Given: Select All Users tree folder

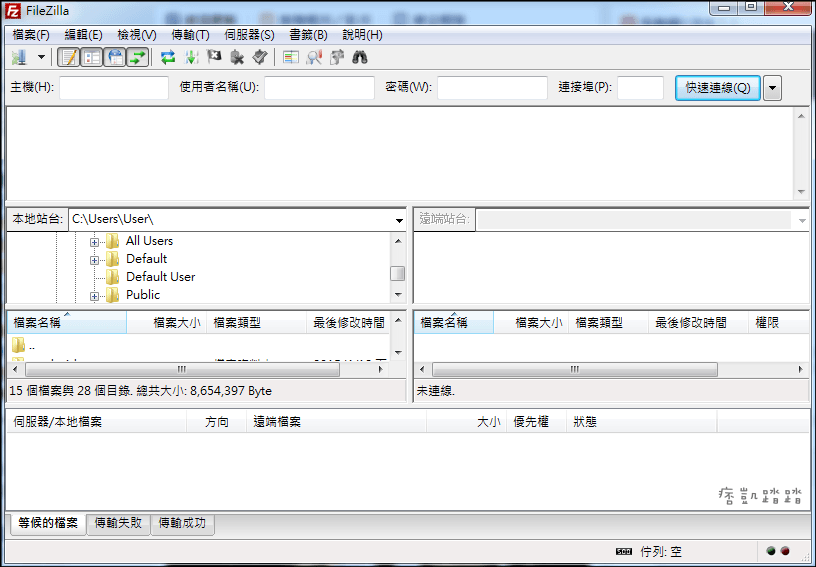Looking at the screenshot, I should [149, 241].
